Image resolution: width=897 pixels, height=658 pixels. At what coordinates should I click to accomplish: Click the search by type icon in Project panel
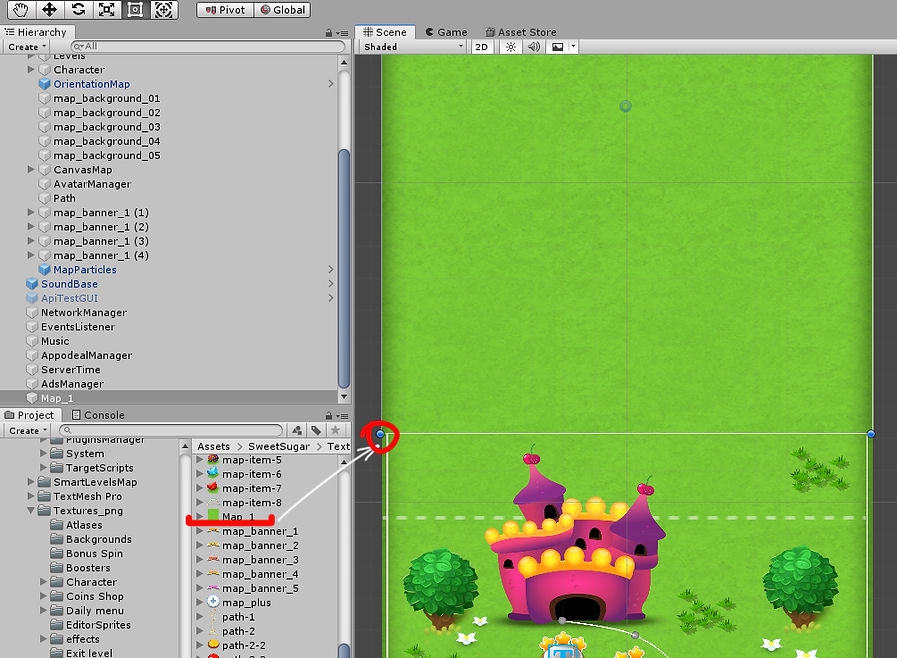coord(297,431)
